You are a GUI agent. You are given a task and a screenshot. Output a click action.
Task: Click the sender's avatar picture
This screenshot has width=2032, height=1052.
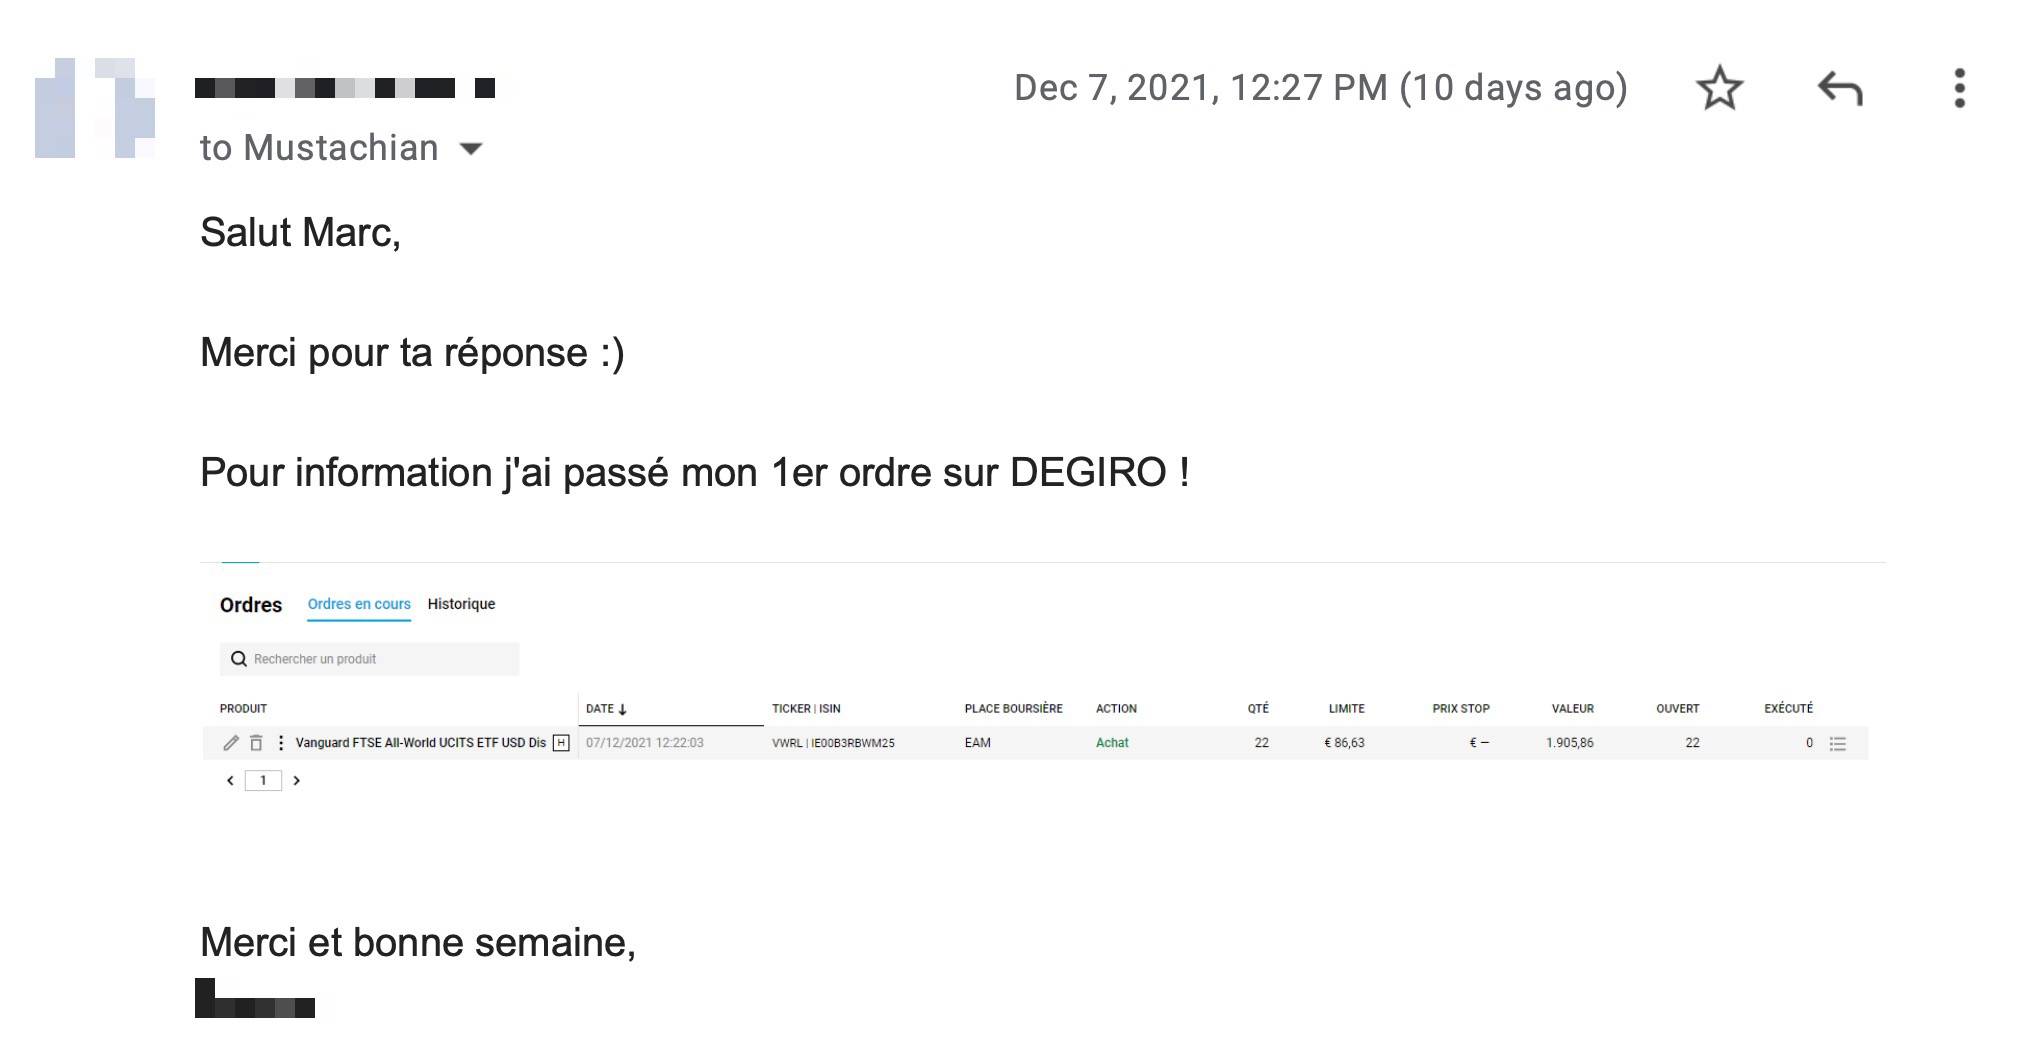click(95, 108)
